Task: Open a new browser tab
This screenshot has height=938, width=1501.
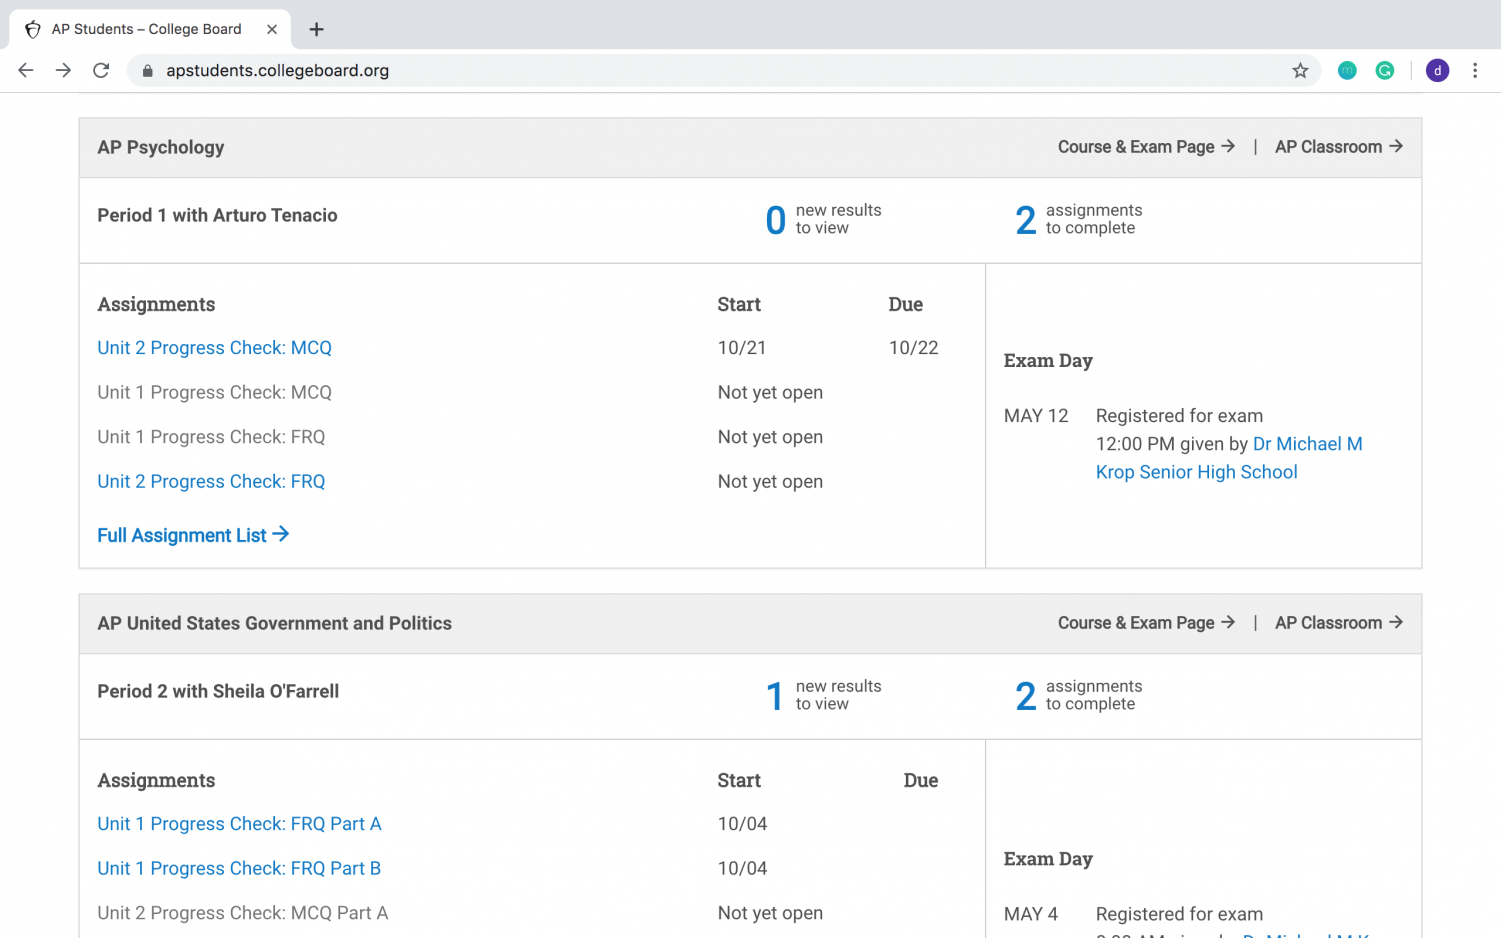Action: (x=316, y=29)
